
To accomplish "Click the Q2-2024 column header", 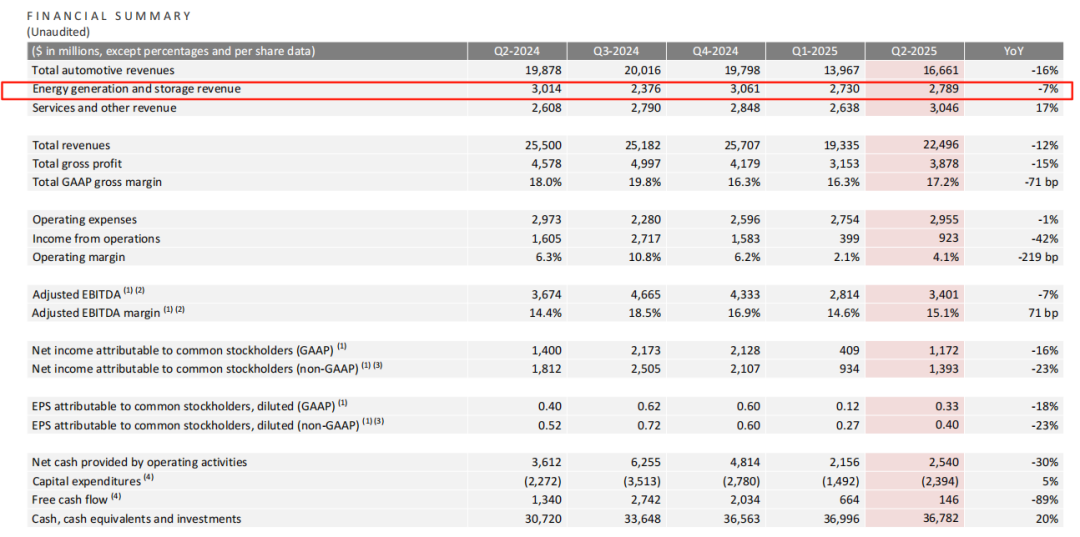I will pyautogui.click(x=517, y=51).
